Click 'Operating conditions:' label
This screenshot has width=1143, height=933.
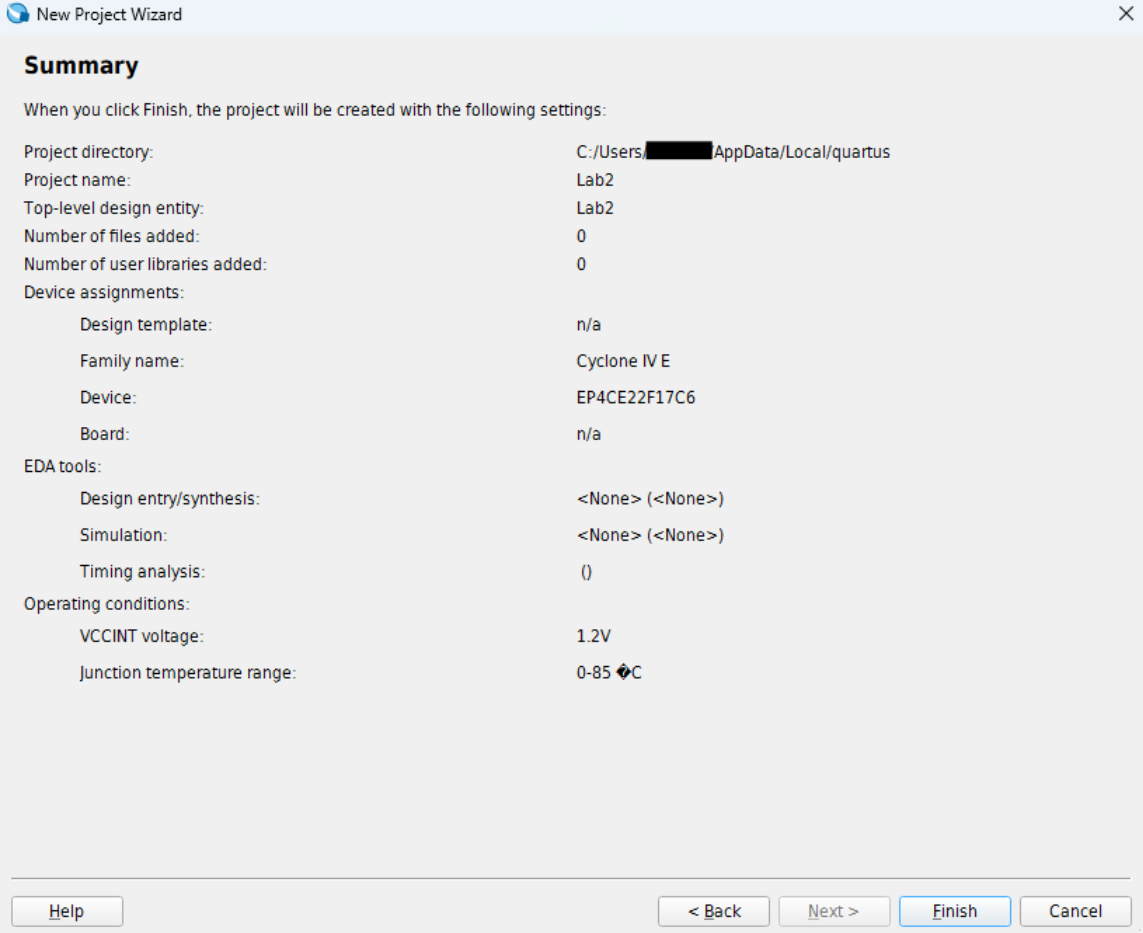(106, 604)
